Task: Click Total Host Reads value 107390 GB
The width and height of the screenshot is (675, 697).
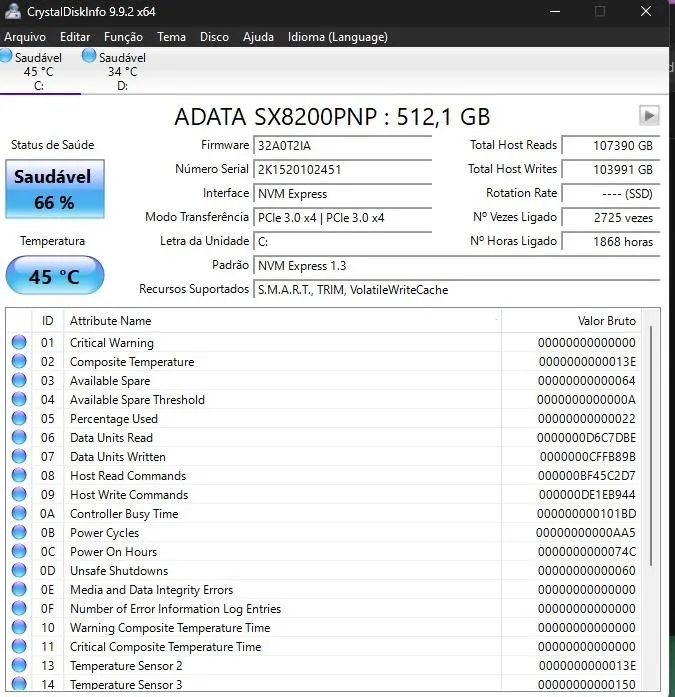Action: coord(611,145)
